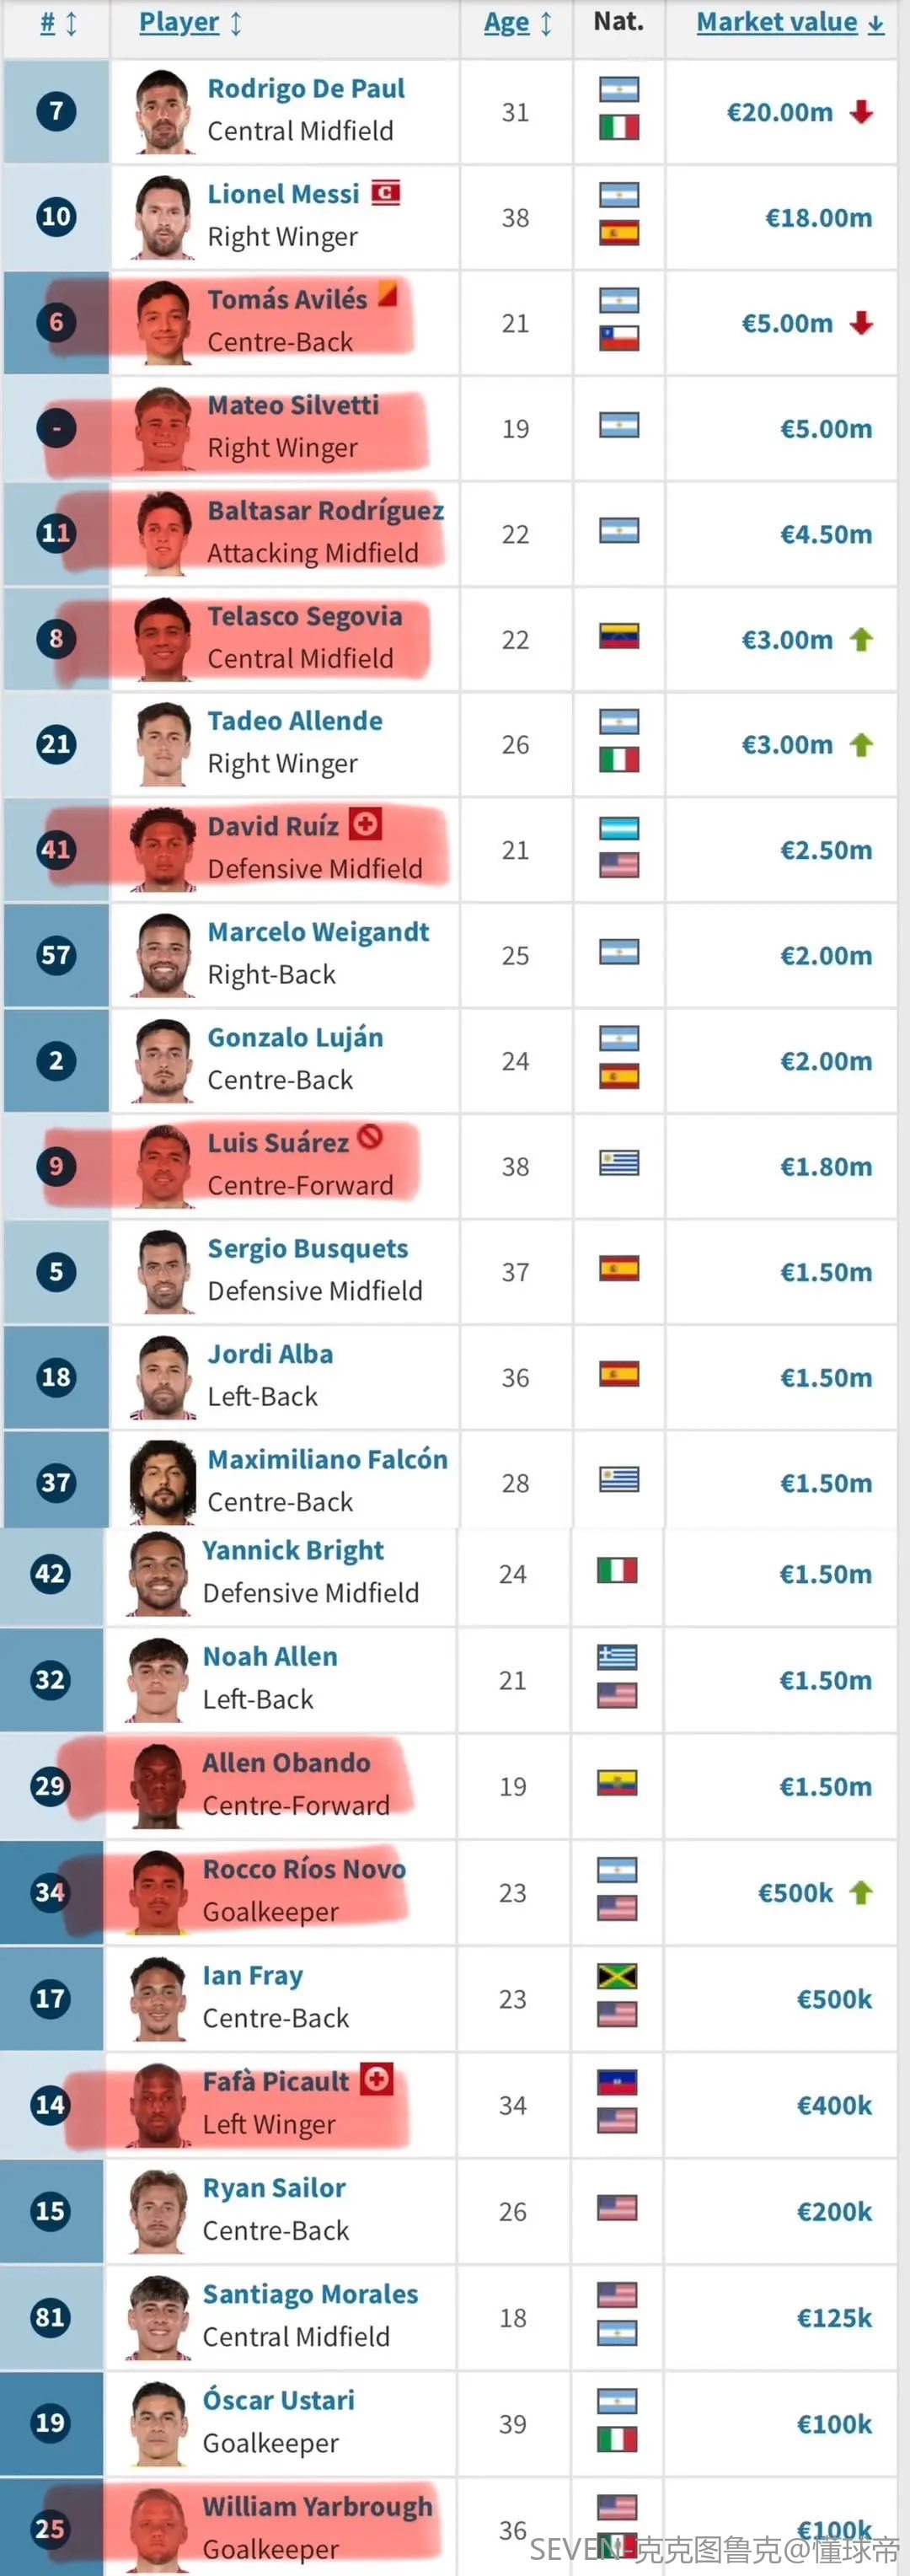Open Sergio Busquets player profile link
The width and height of the screenshot is (910, 2576).
[x=308, y=1248]
